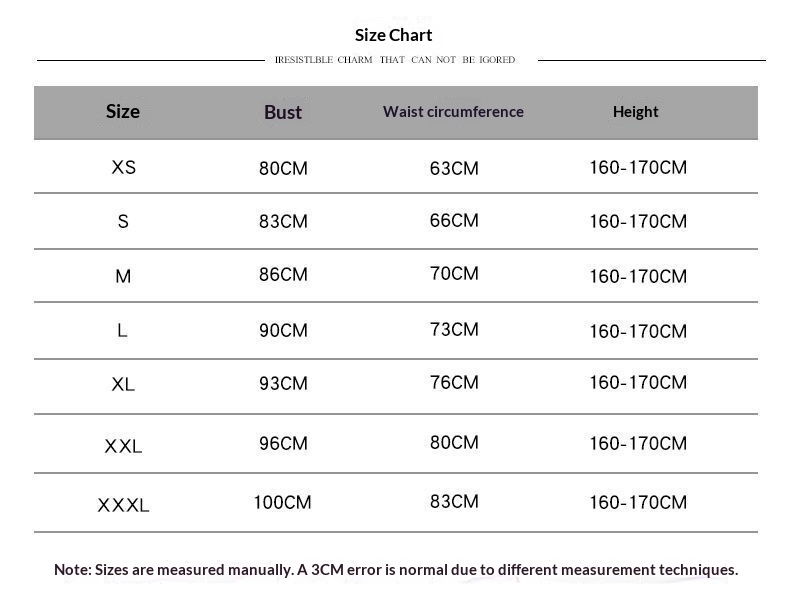790x610 pixels.
Task: Click the M size row label
Action: point(123,276)
